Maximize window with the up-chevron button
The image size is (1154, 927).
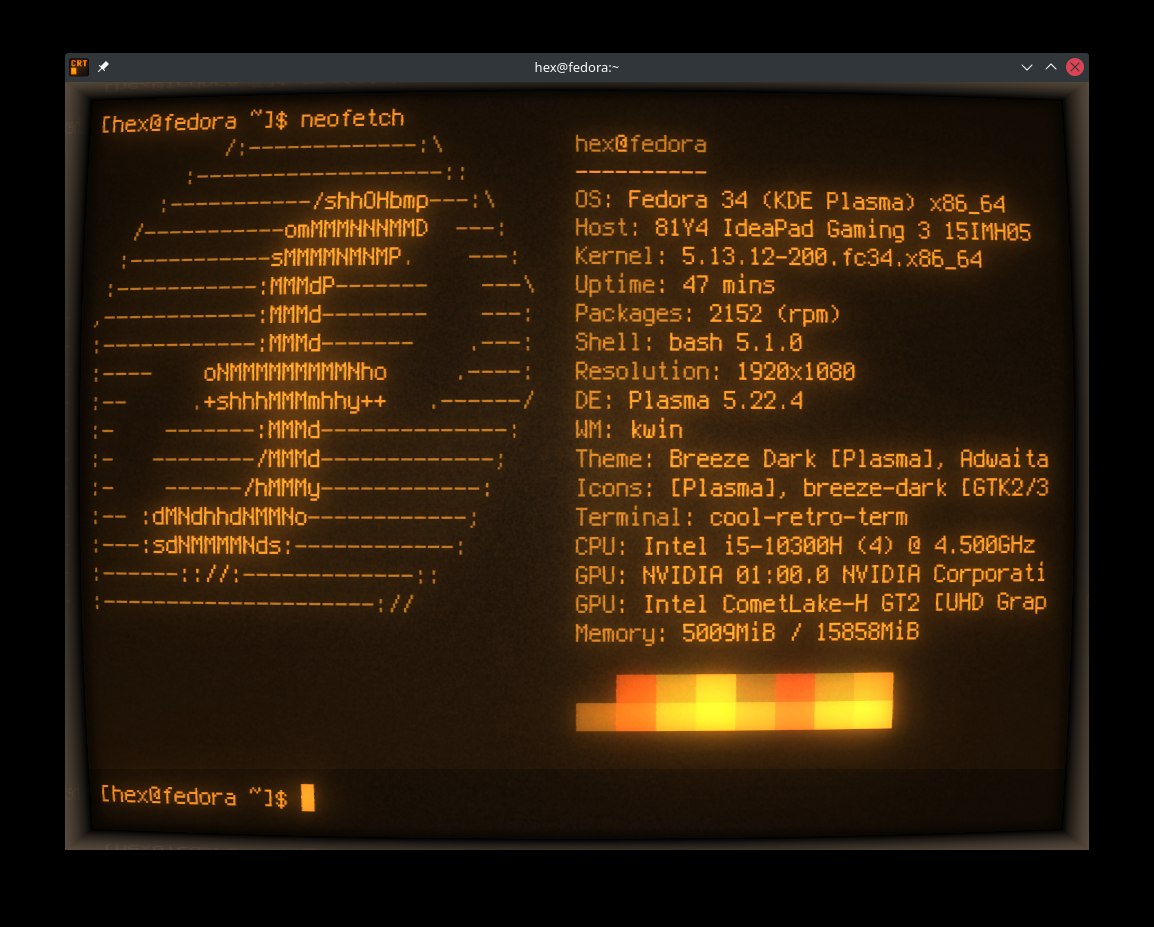point(1051,67)
